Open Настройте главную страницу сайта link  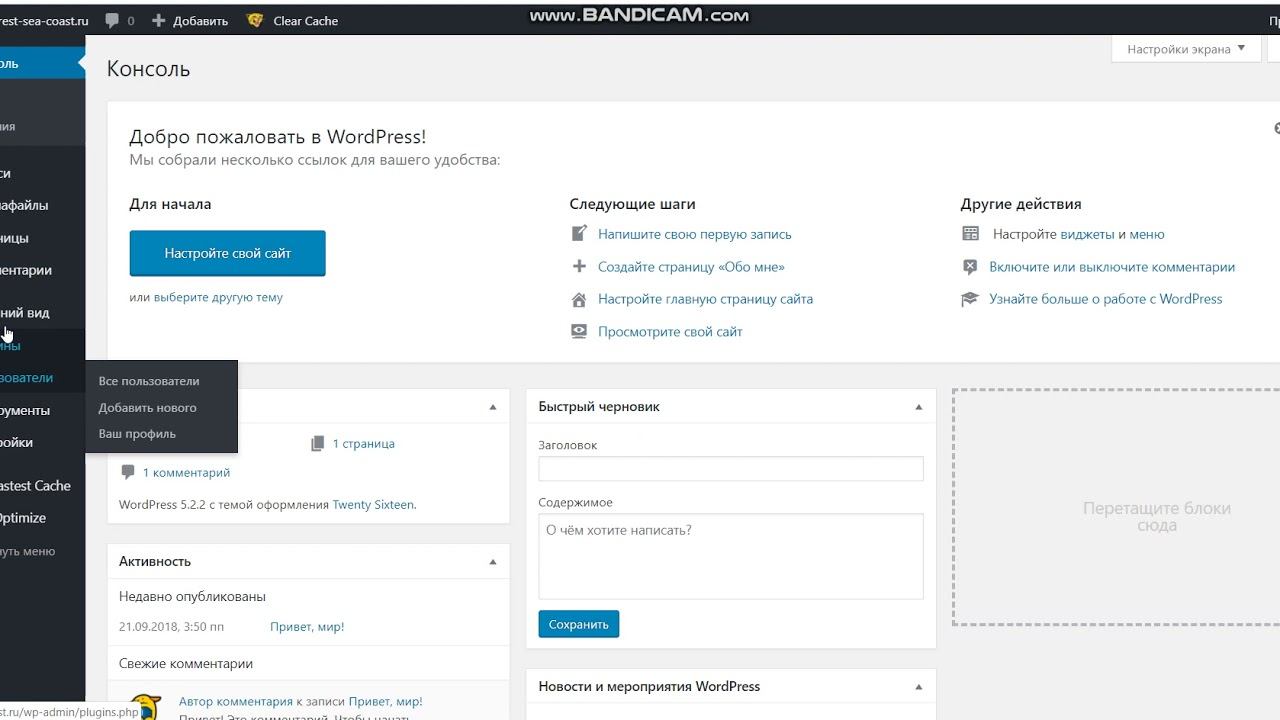(705, 299)
